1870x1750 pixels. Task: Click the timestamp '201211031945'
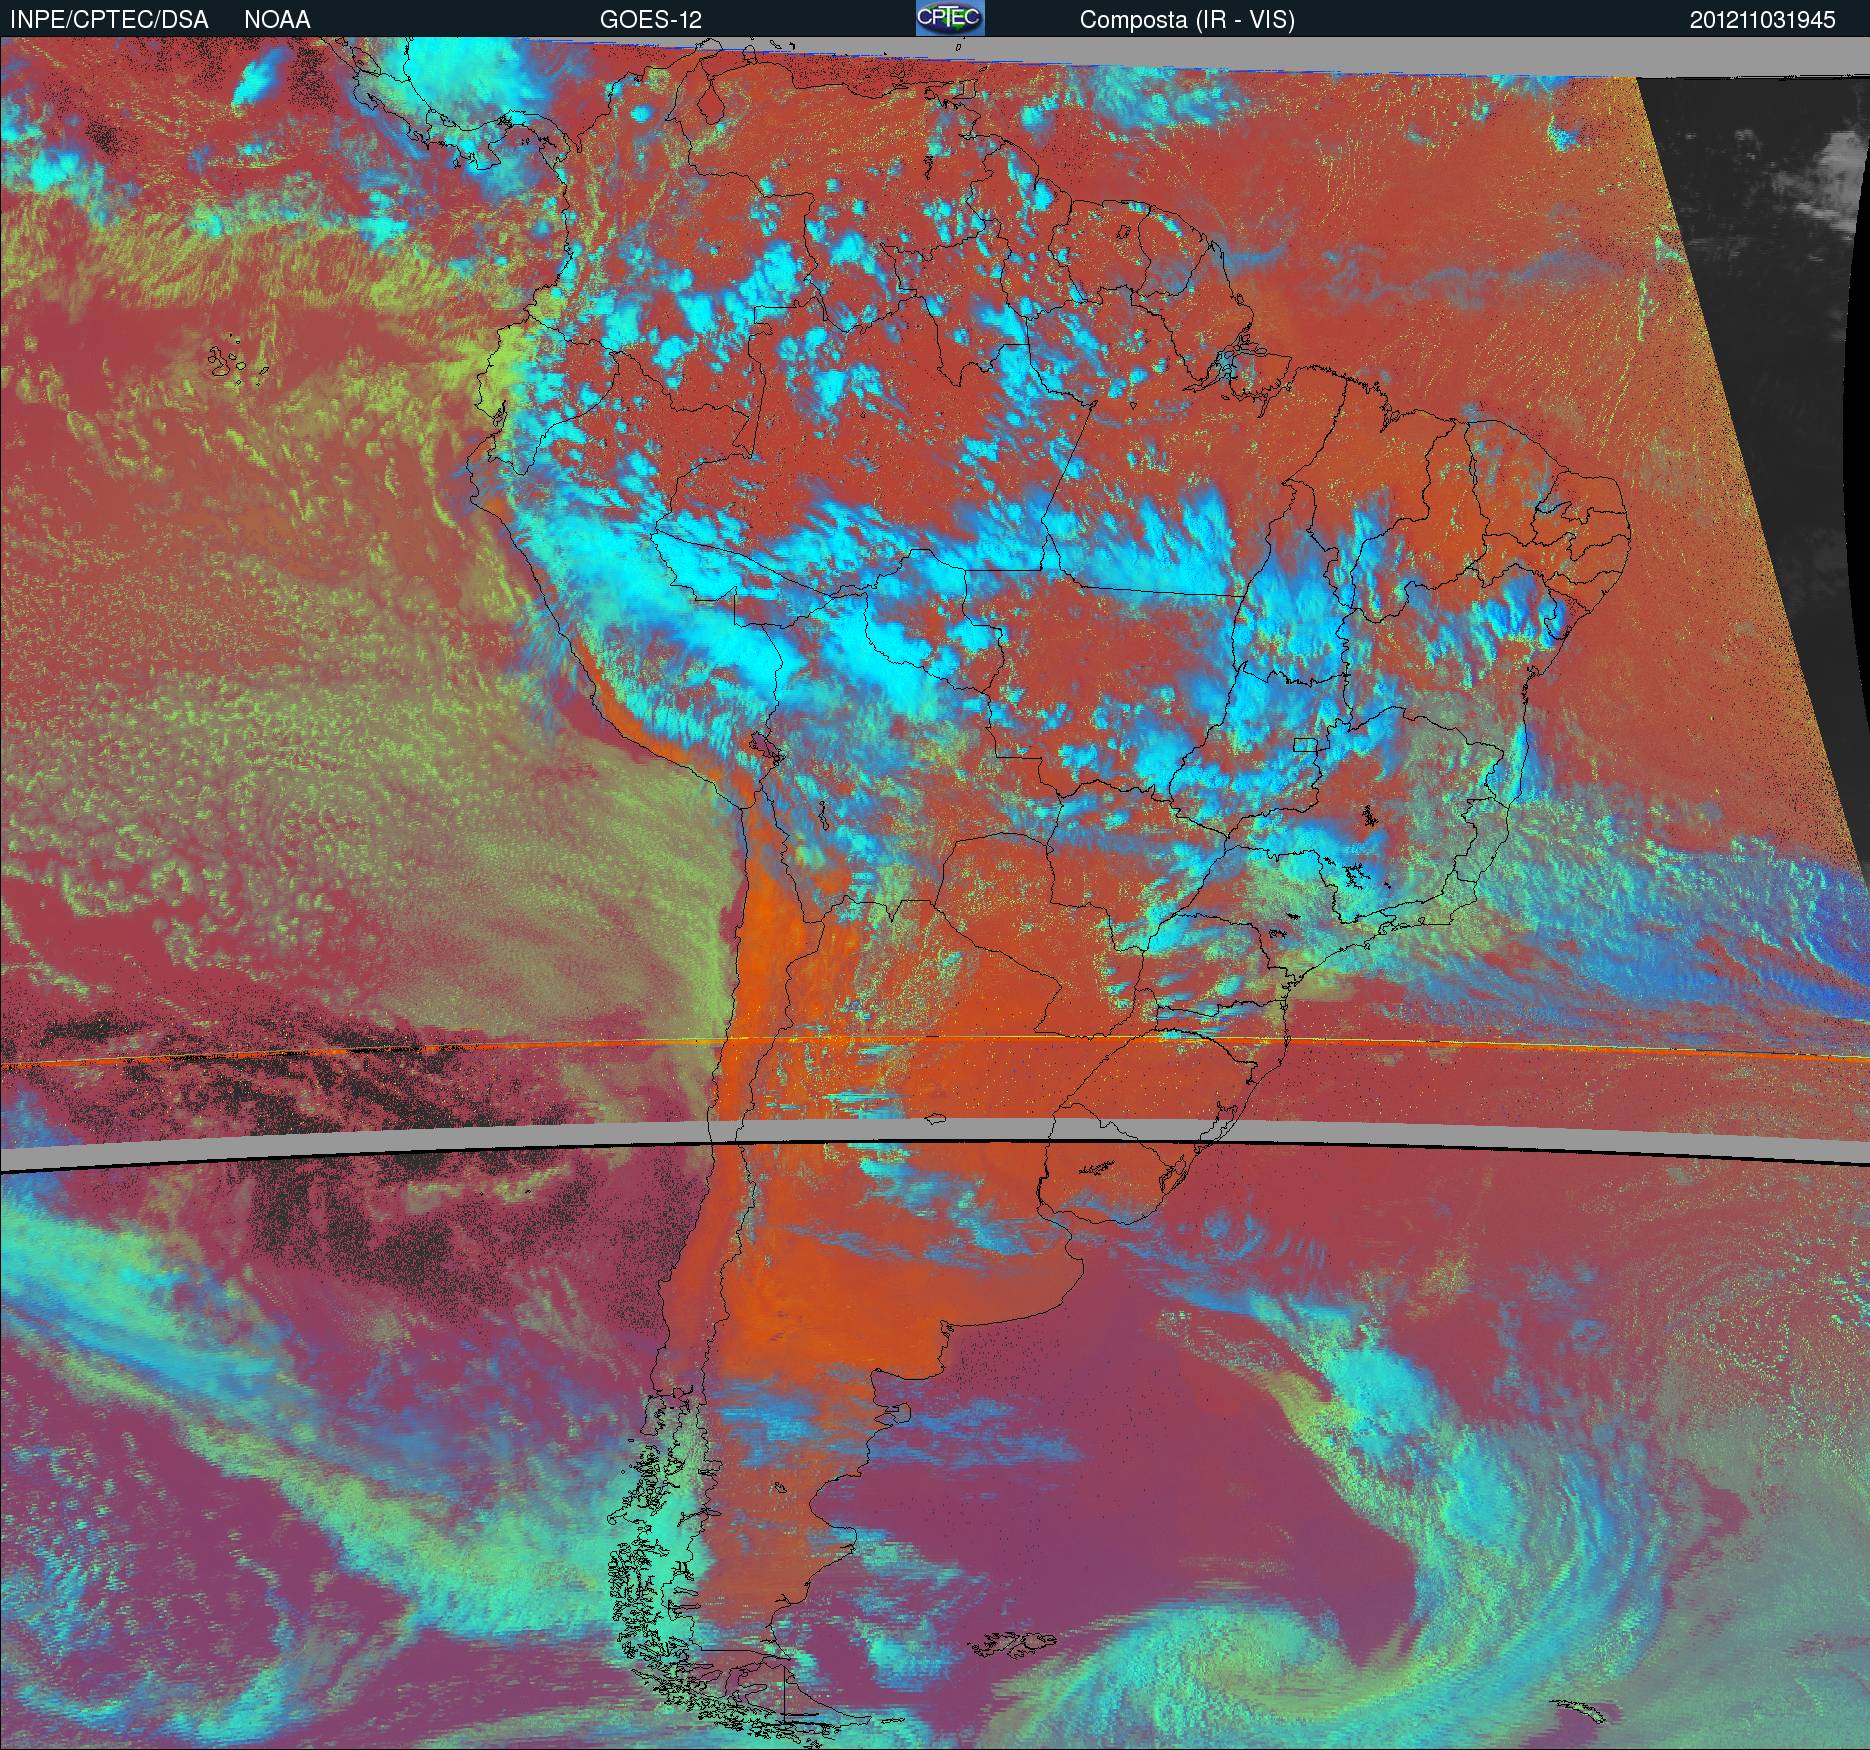[1763, 20]
